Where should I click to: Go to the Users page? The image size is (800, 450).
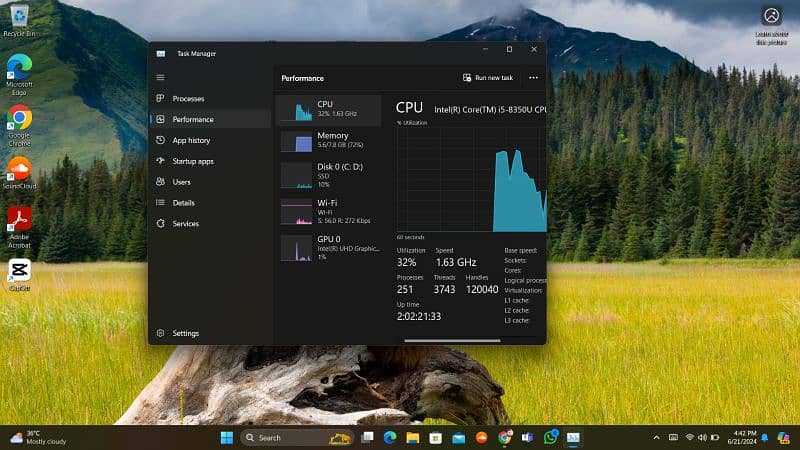click(x=181, y=182)
